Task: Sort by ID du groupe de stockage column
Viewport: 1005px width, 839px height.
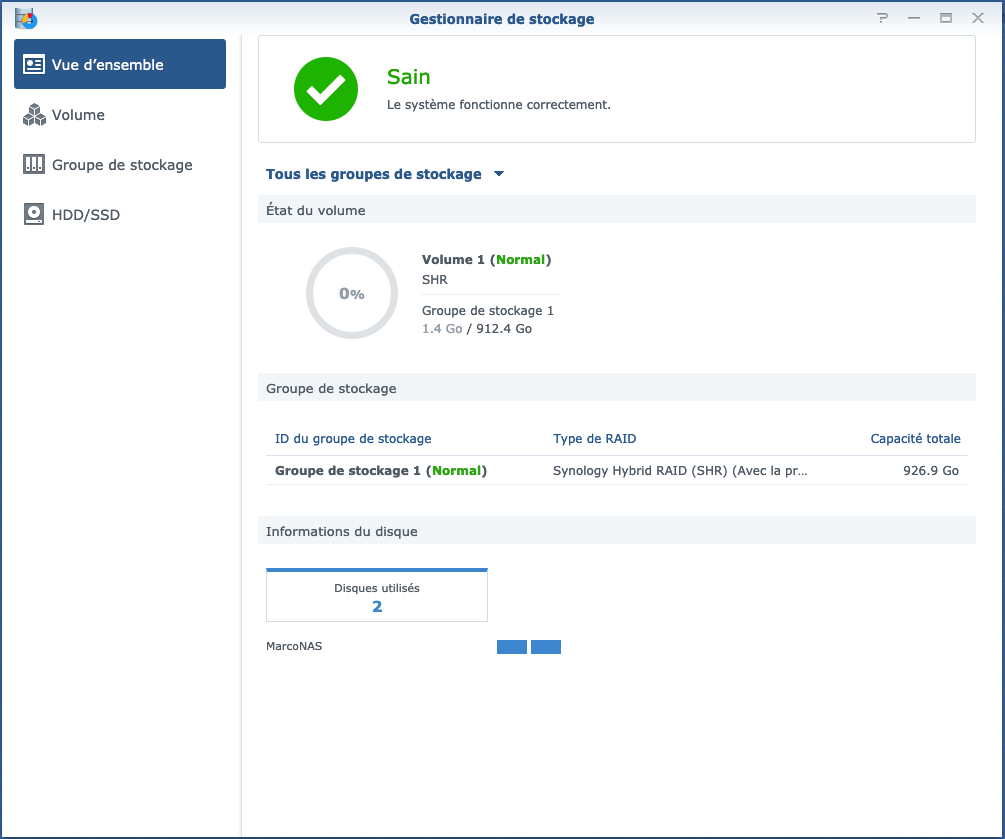Action: (x=353, y=438)
